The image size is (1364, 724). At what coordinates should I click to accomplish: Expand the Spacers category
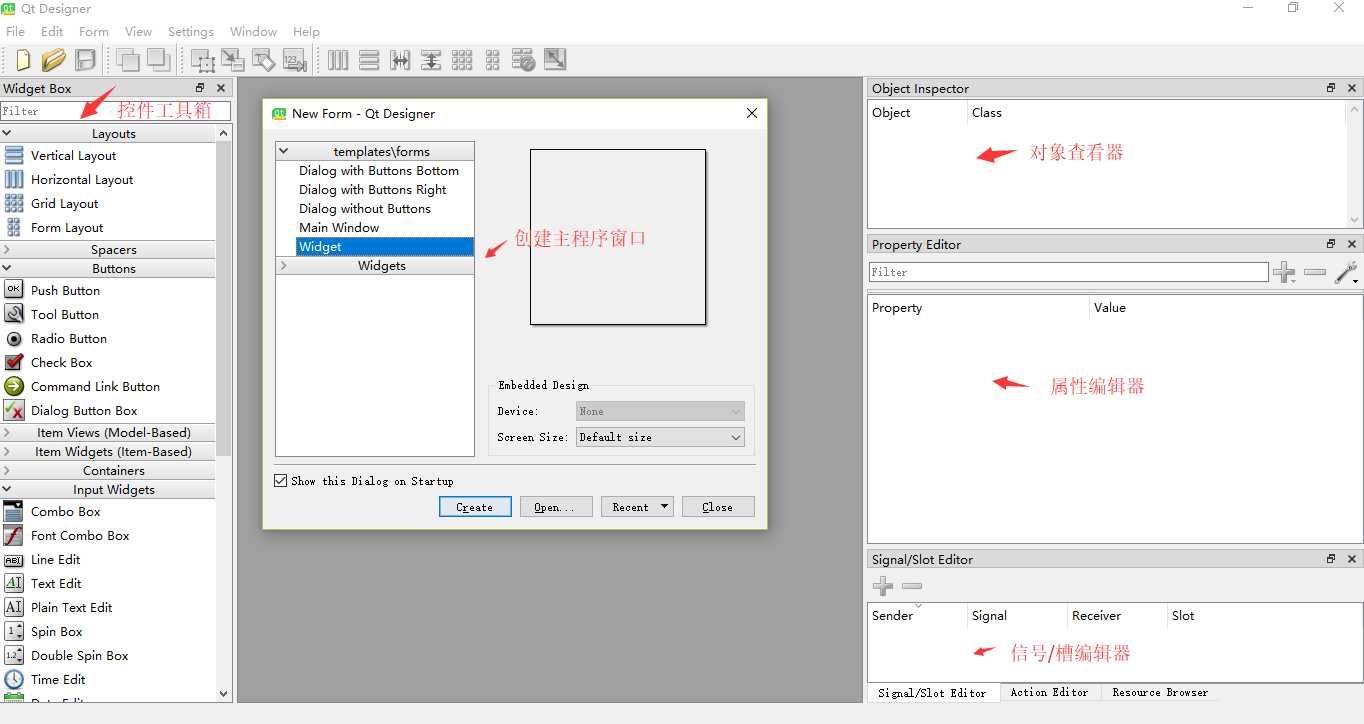click(8, 249)
